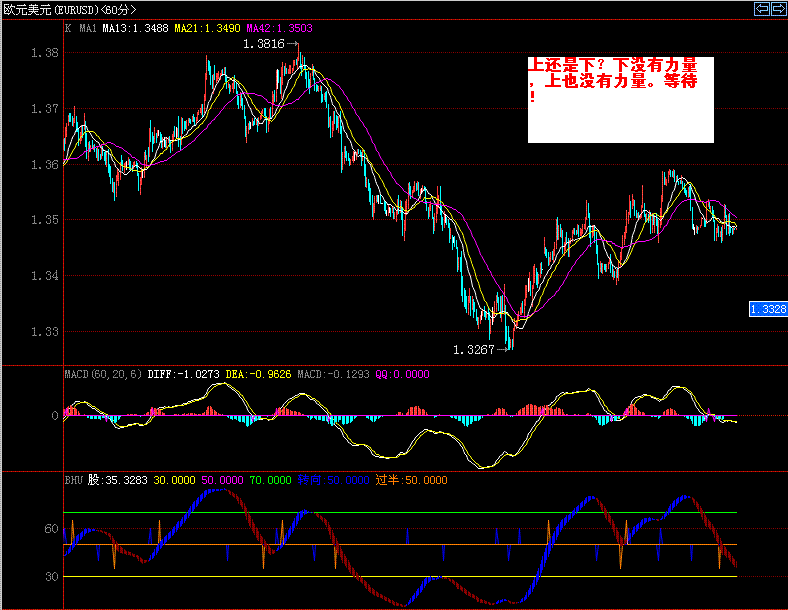
Task: Click the yellow 30.0000 level label
Action: tap(174, 480)
